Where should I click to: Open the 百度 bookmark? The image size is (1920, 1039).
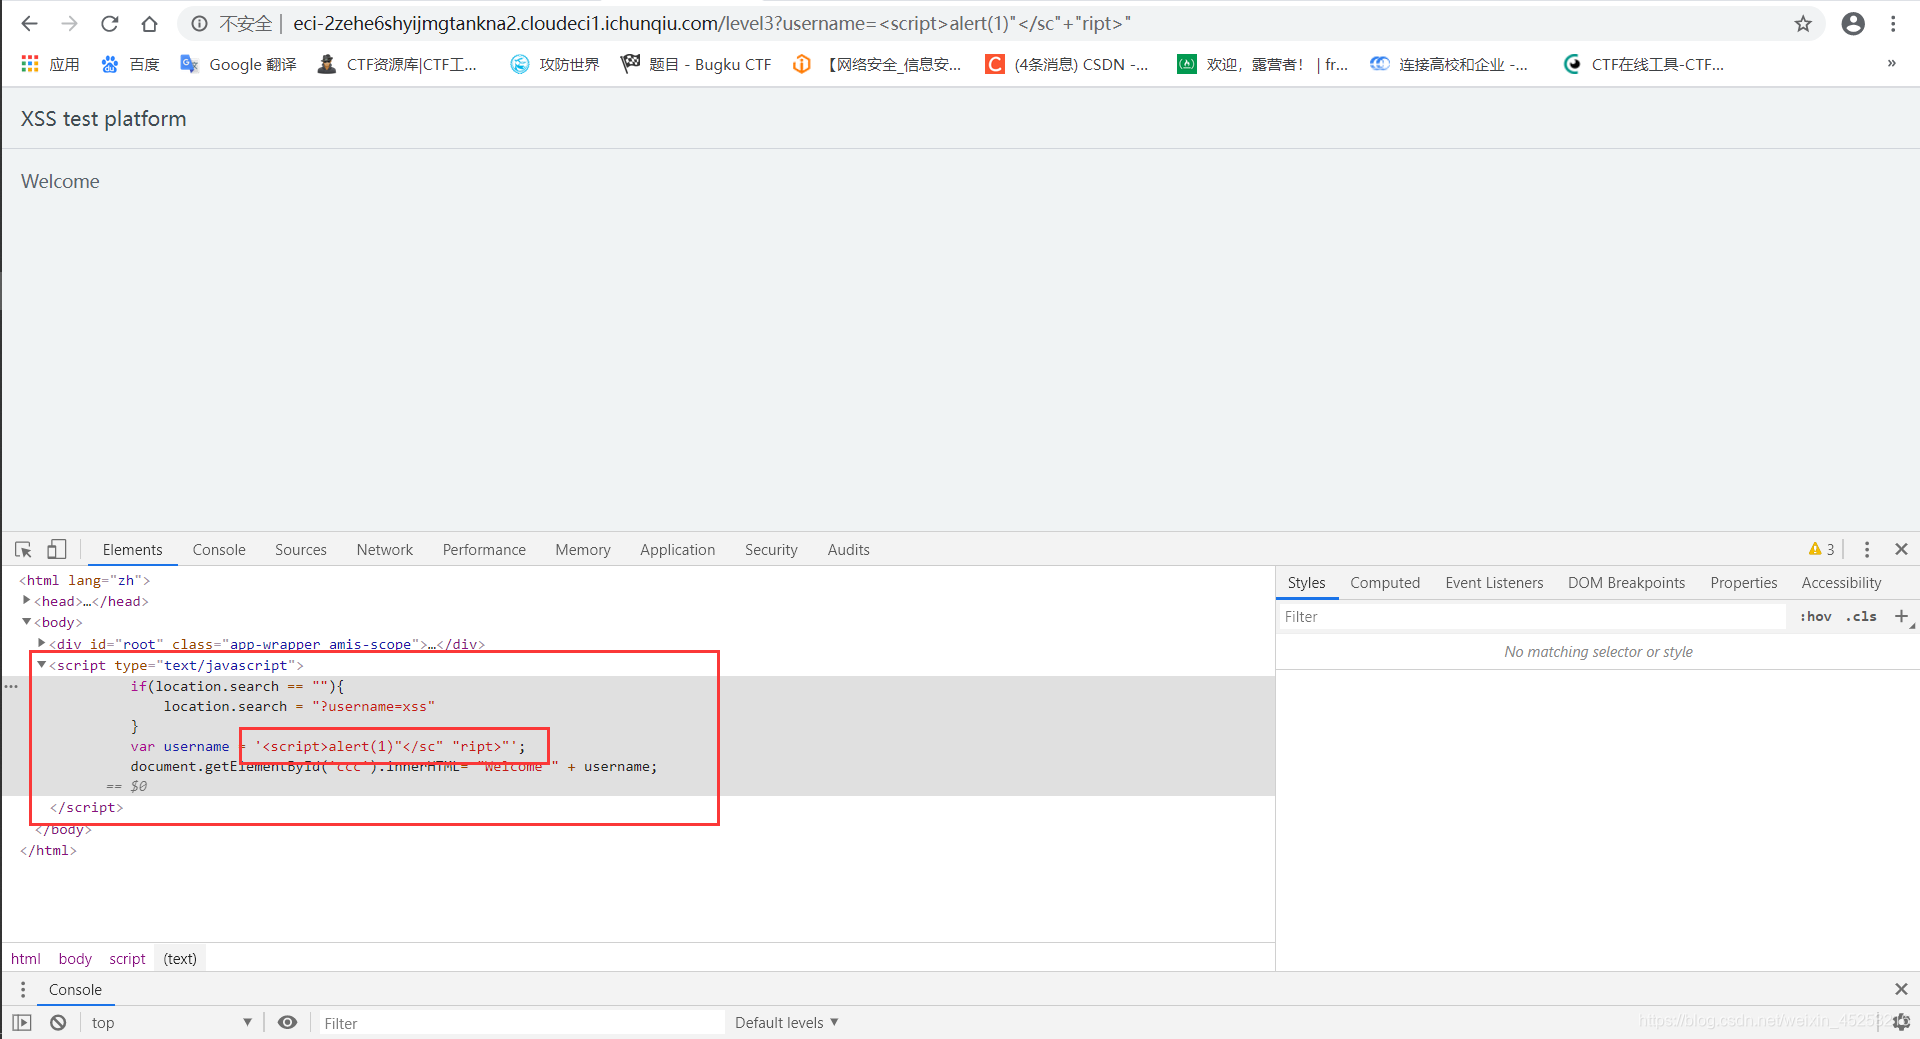tap(130, 64)
